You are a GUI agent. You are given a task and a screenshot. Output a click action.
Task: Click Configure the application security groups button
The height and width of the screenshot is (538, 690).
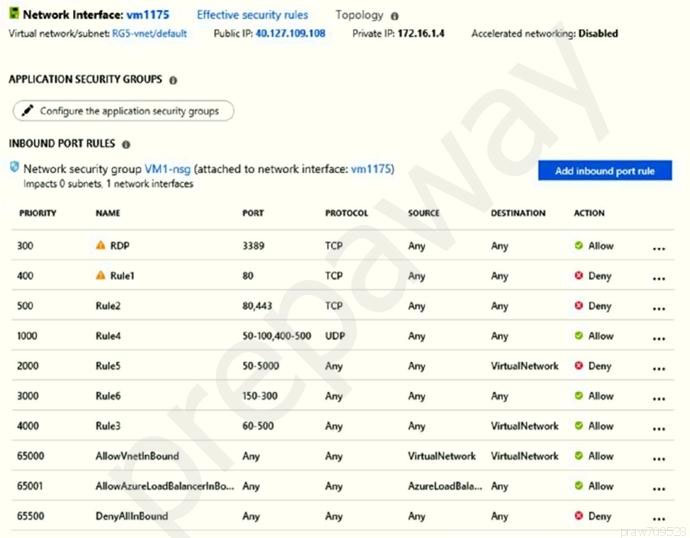[123, 111]
